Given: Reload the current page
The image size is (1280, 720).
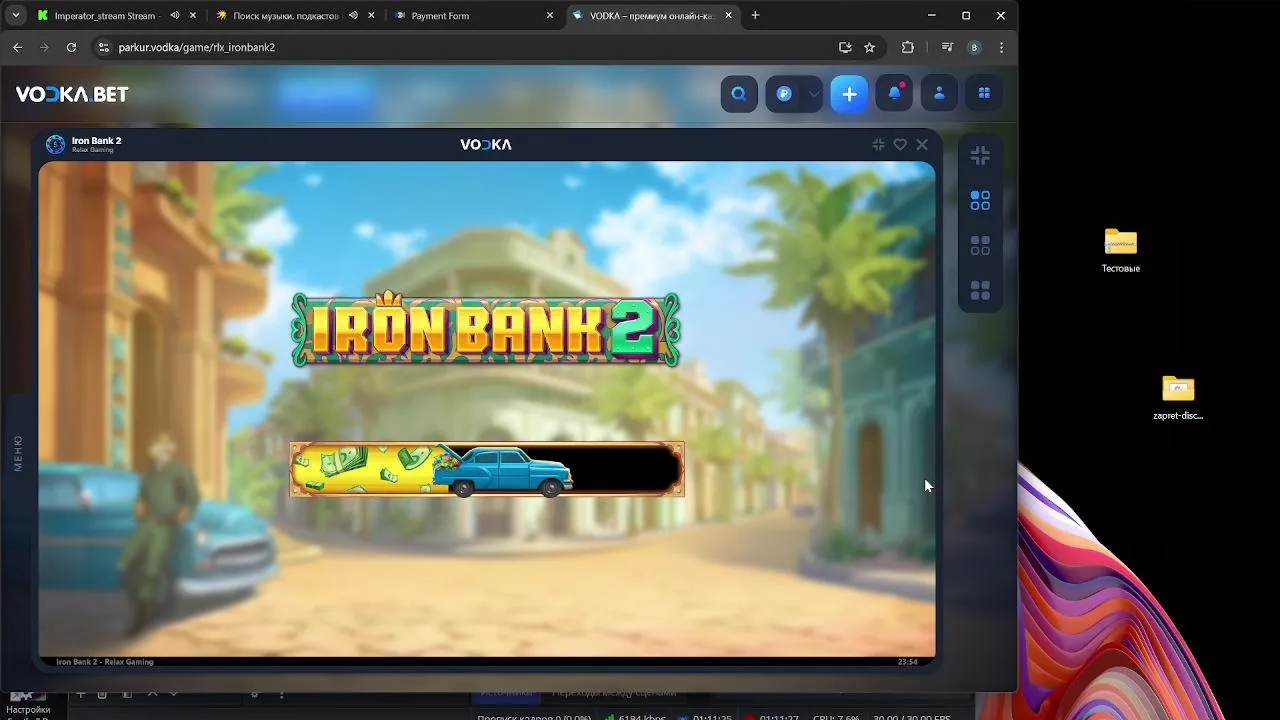Looking at the screenshot, I should click(x=71, y=47).
